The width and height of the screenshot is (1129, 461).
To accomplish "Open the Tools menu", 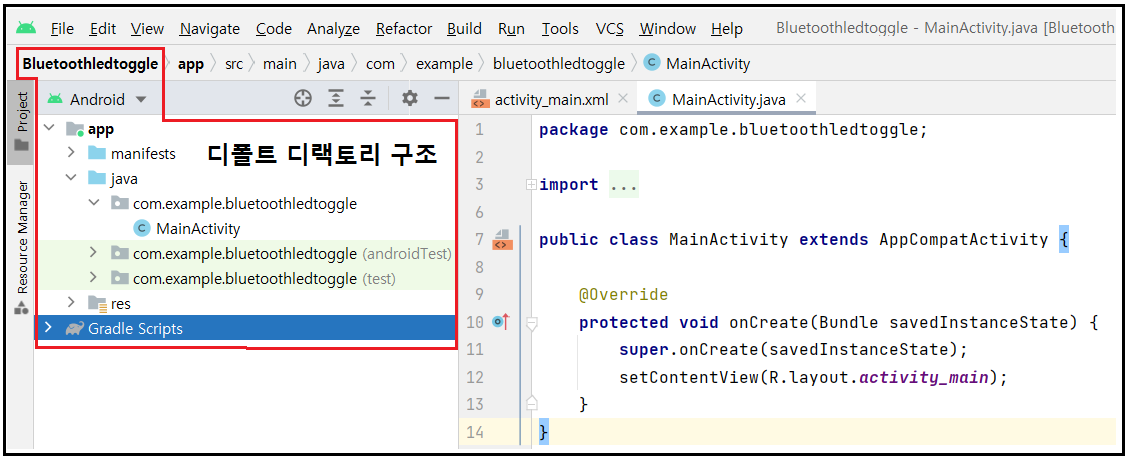I will click(559, 29).
